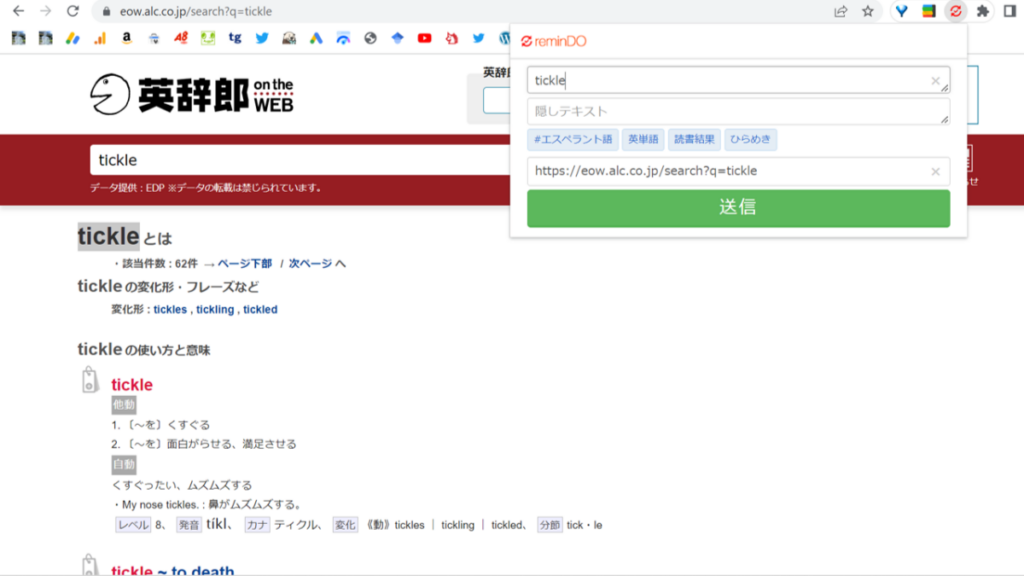
Task: Open the Google AdSense bookmark
Action: pyautogui.click(x=72, y=39)
